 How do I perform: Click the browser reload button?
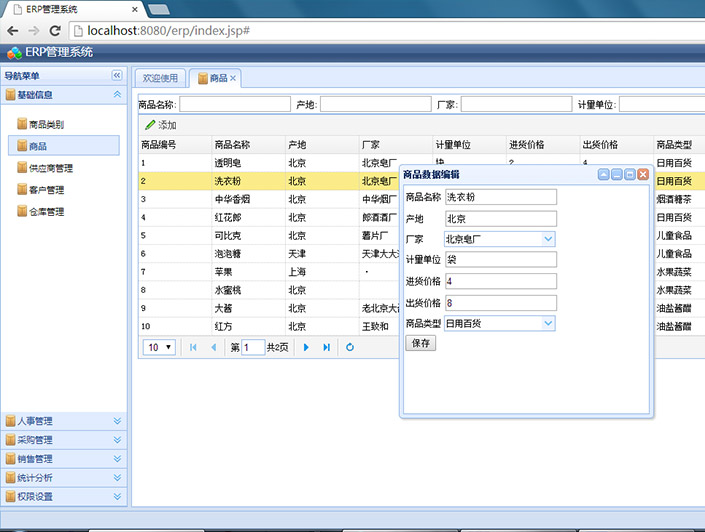pyautogui.click(x=55, y=30)
